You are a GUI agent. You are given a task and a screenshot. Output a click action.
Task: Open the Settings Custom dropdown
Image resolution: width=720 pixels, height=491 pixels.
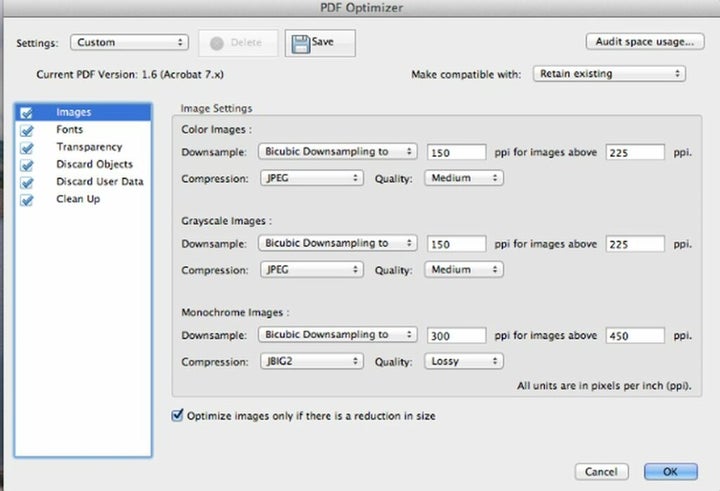[129, 42]
